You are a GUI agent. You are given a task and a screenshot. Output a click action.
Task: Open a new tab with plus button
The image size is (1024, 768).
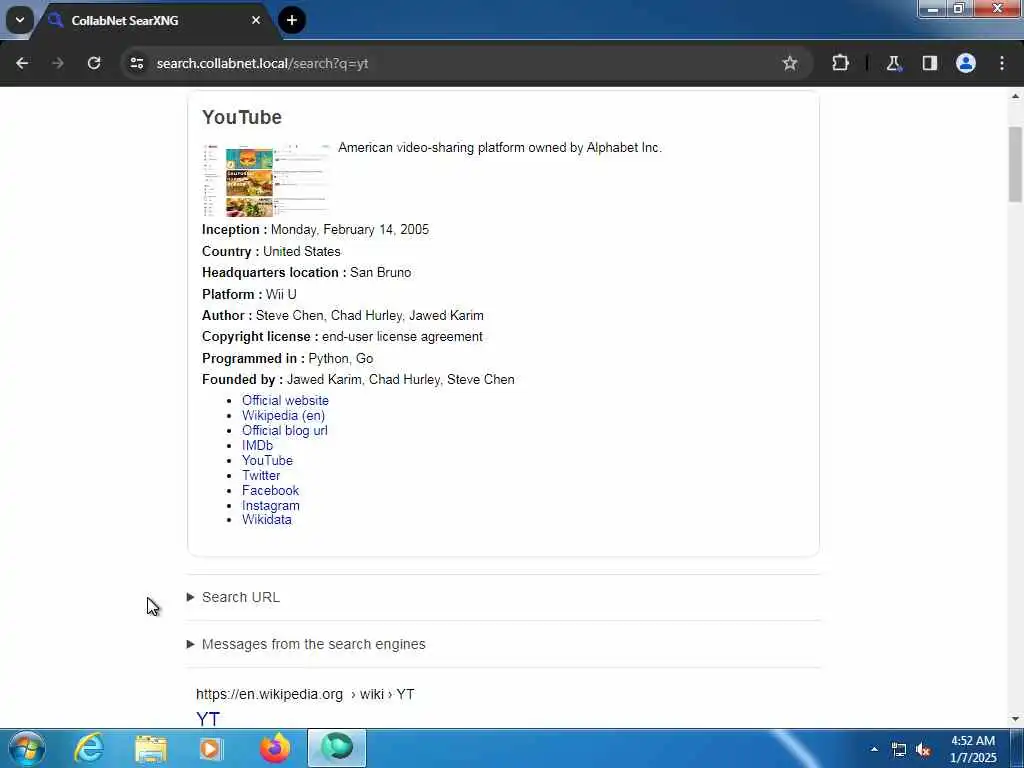coord(292,20)
